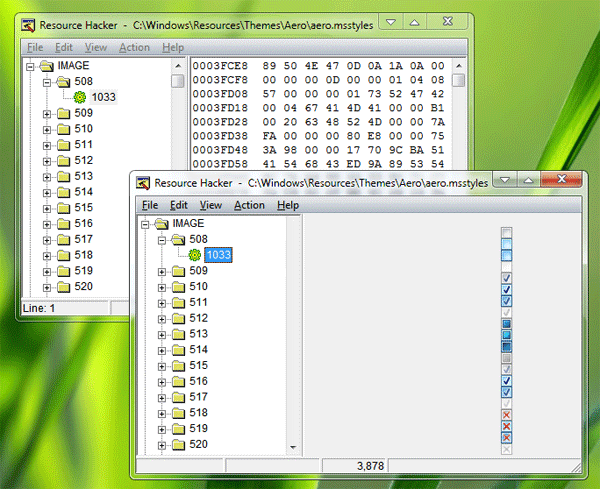Expand the 509 node in front window
The height and width of the screenshot is (489, 600).
(x=162, y=272)
